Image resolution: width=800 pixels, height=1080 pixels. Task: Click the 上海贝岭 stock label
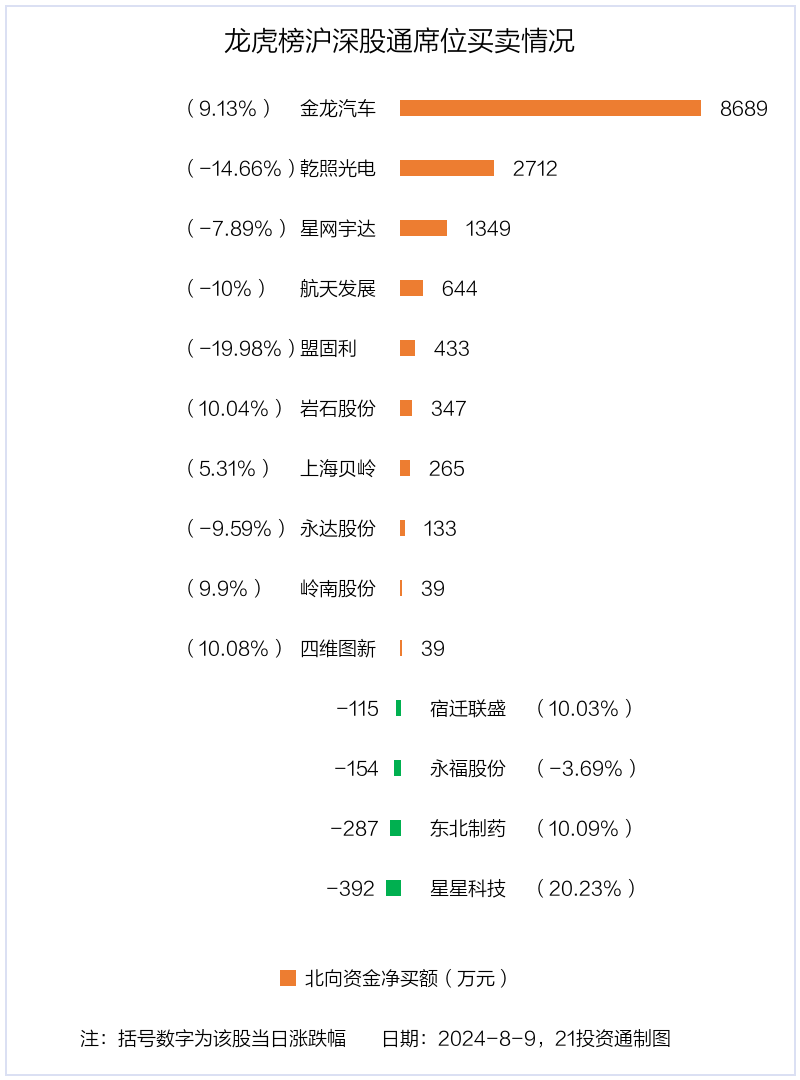click(x=338, y=468)
